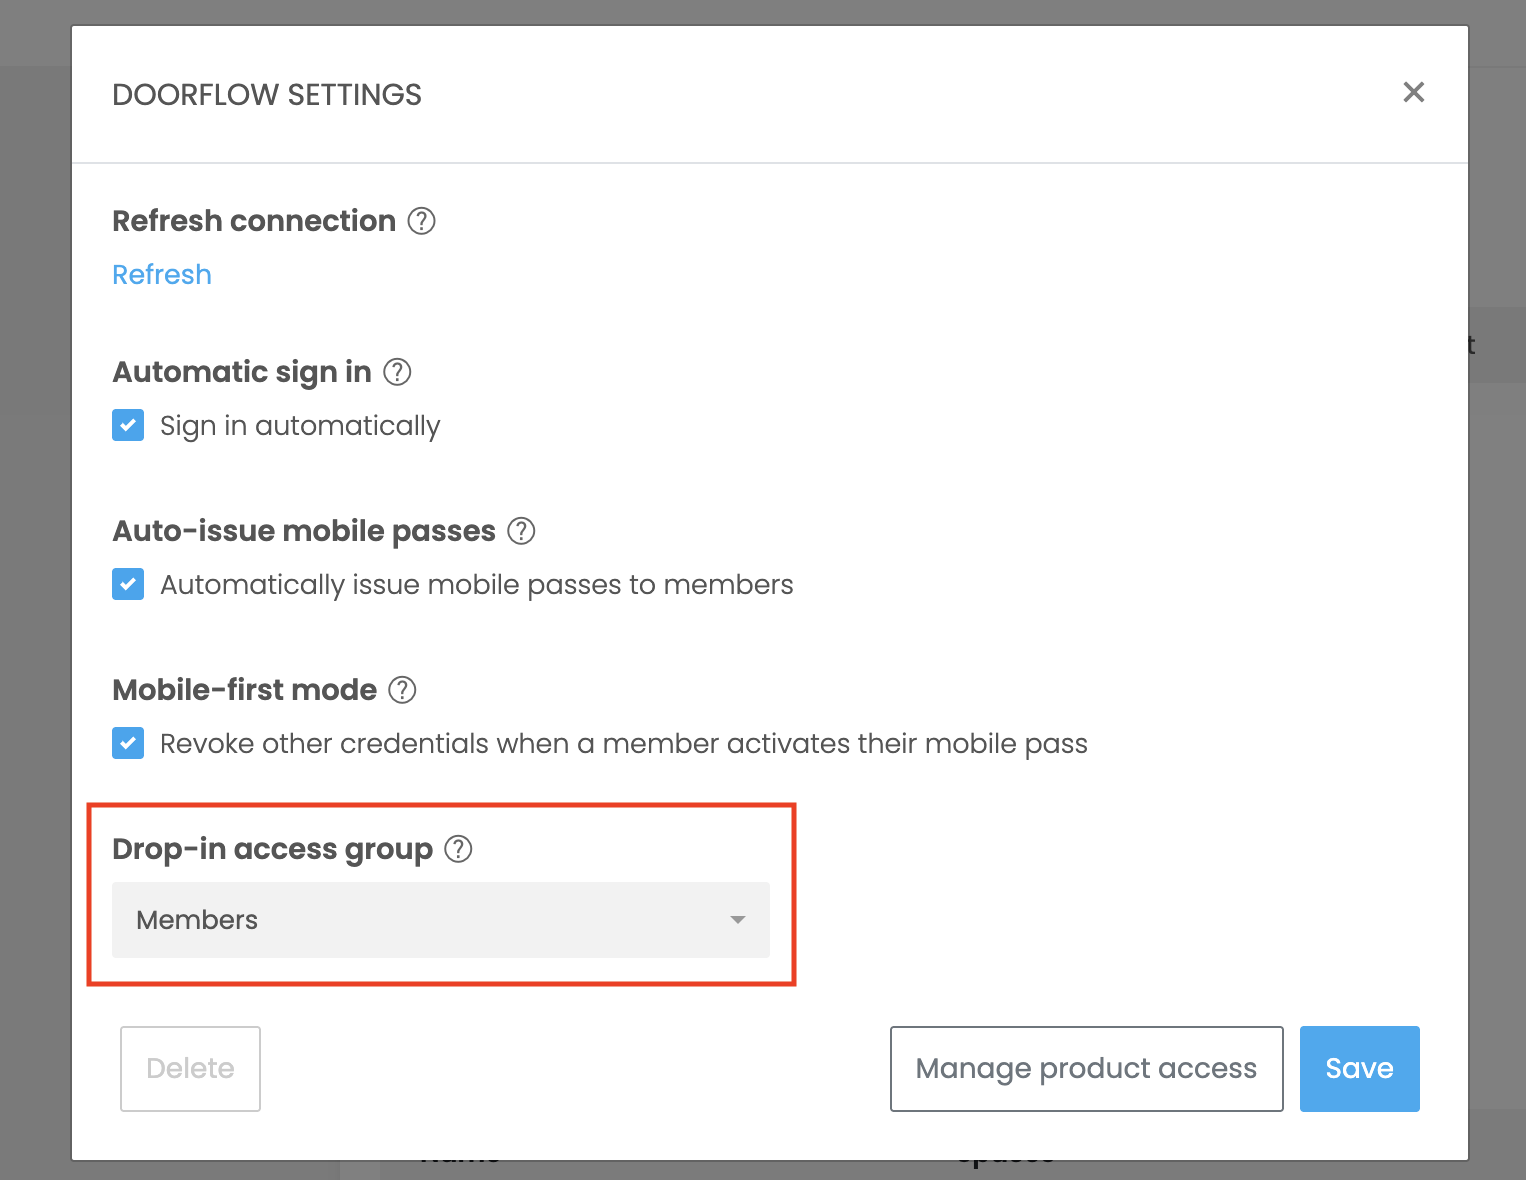Click the "Automatically issue mobile passes to members" text
The height and width of the screenshot is (1180, 1526).
pyautogui.click(x=476, y=585)
